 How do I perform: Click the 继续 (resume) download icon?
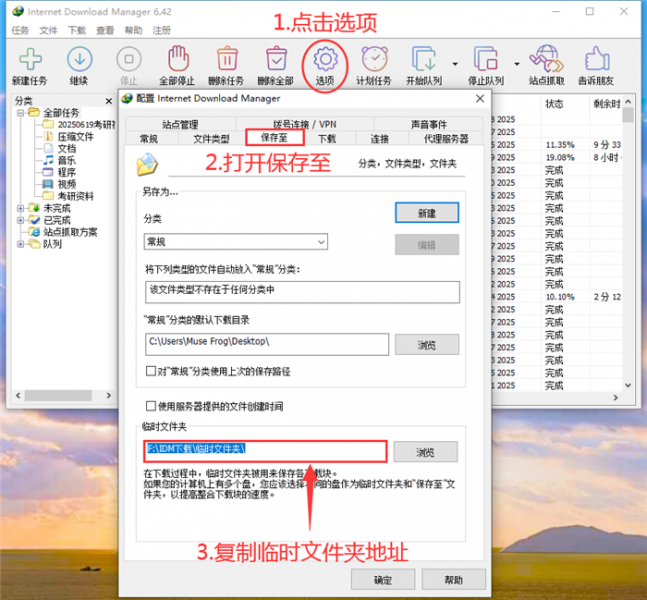click(x=78, y=60)
